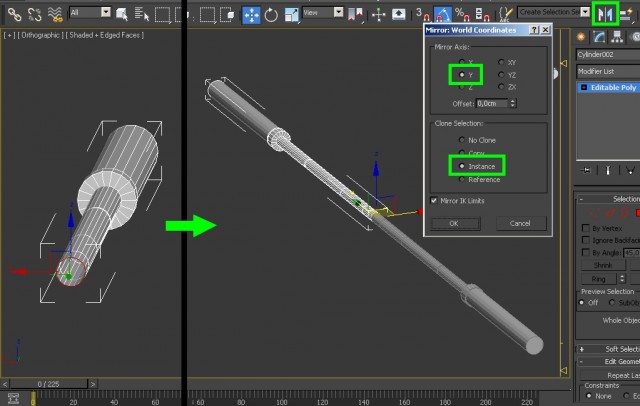640x406 pixels.
Task: Open the Create command panel tab
Action: tap(581, 37)
